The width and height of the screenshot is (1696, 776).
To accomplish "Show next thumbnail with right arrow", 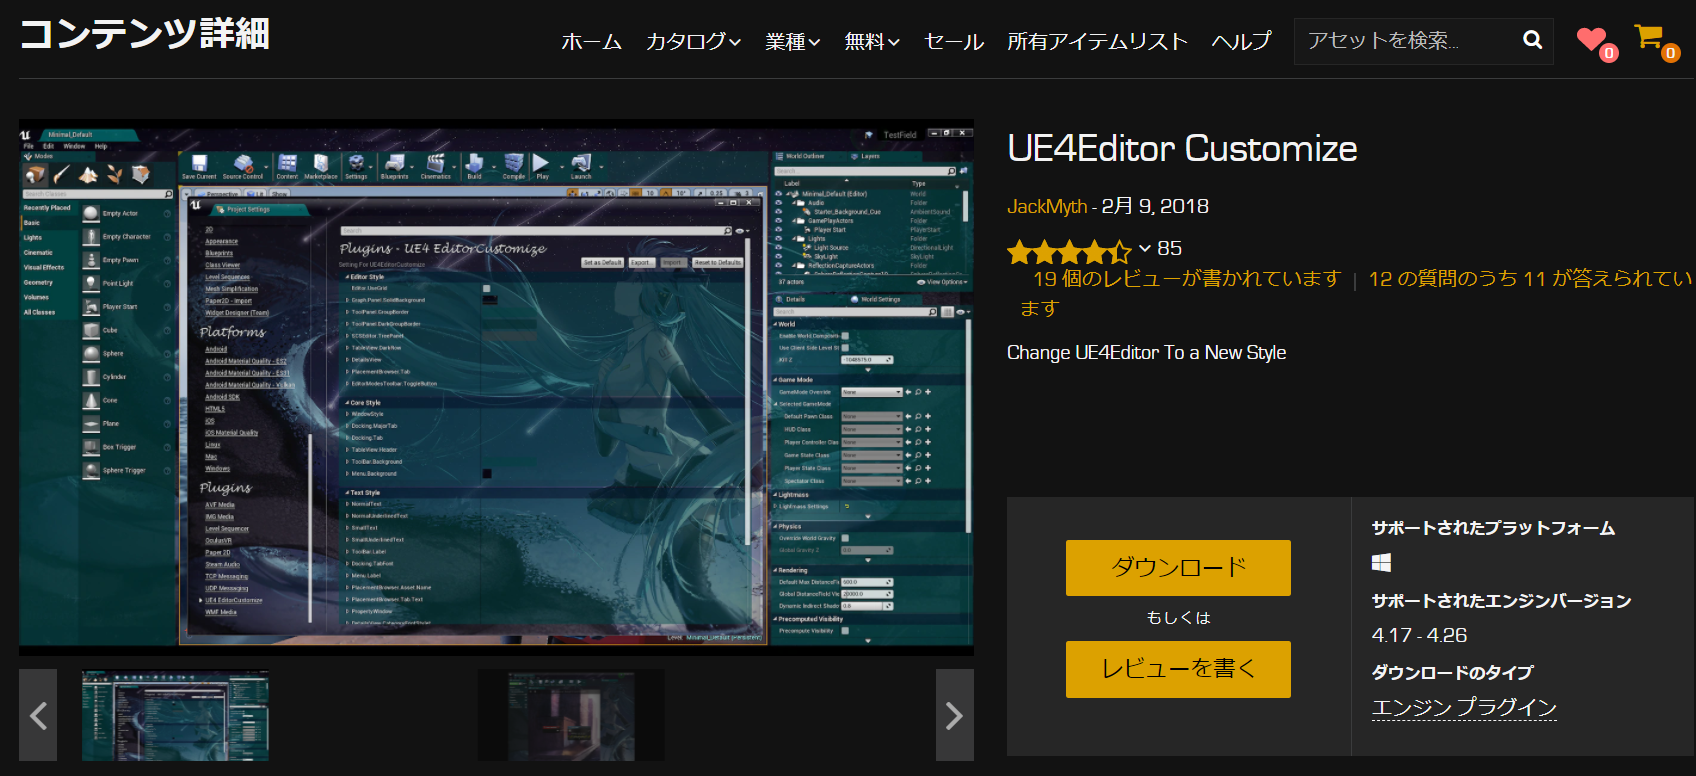I will click(x=954, y=715).
